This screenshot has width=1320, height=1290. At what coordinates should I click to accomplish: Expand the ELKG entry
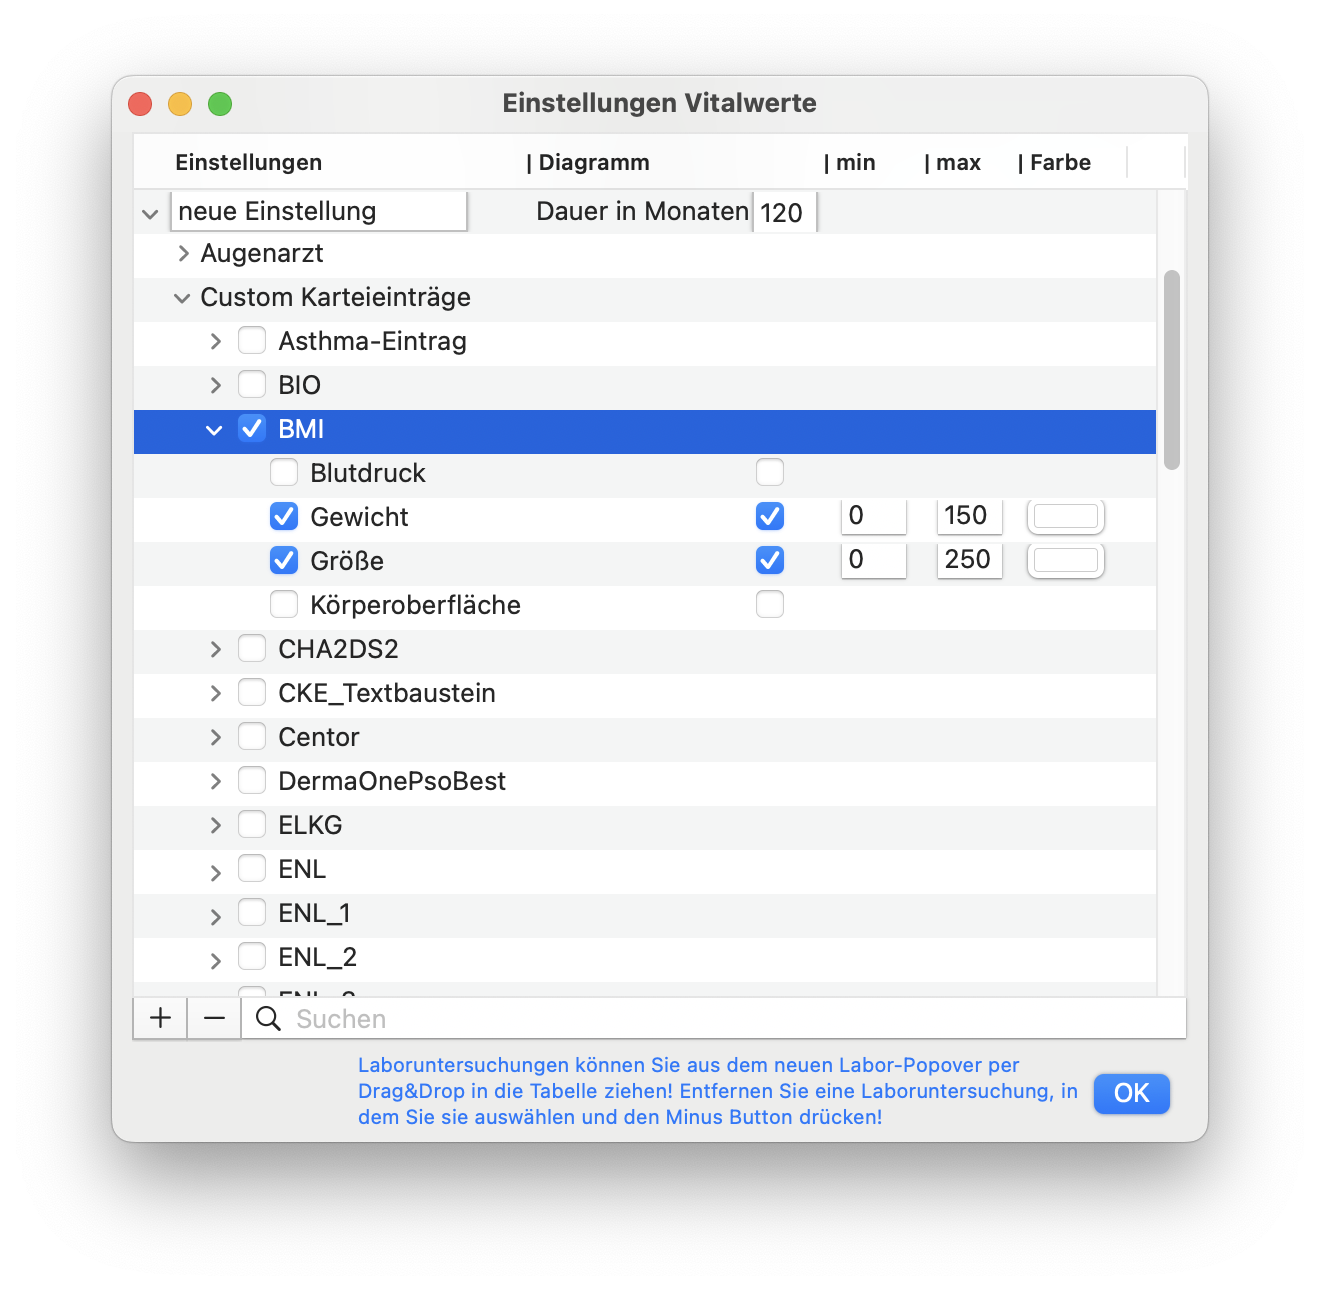click(215, 826)
